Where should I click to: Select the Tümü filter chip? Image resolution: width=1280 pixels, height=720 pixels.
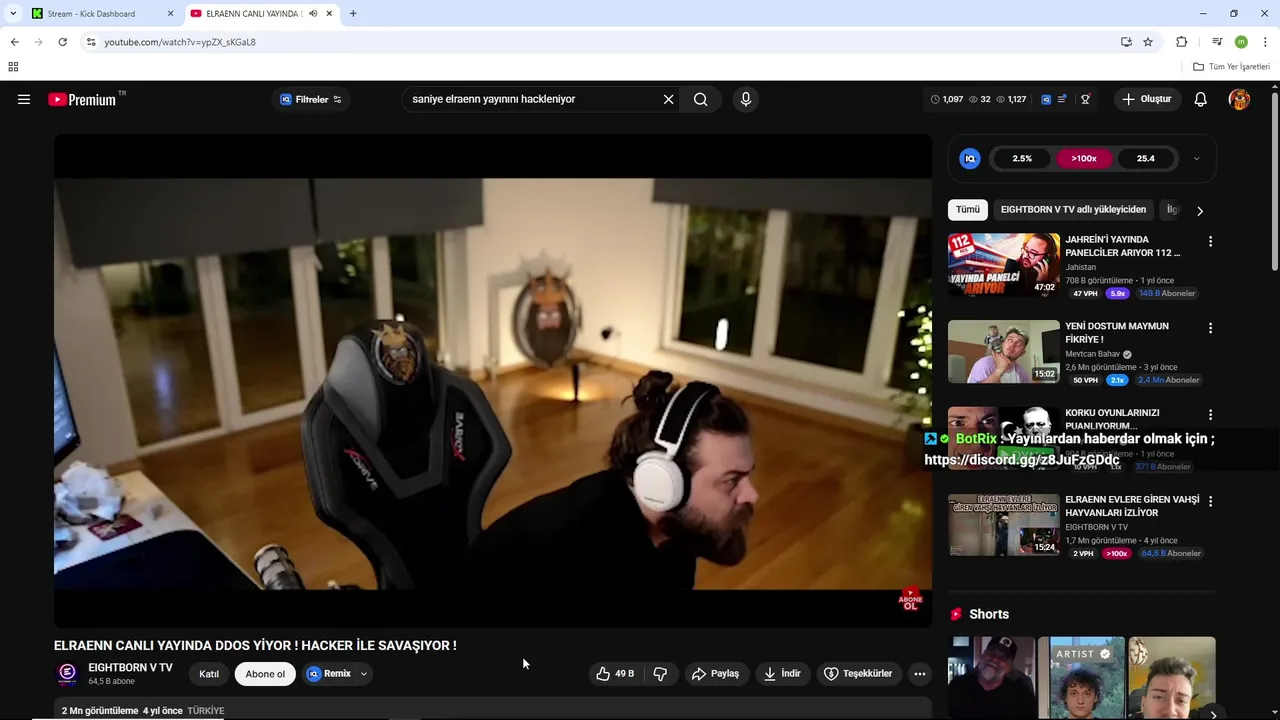968,210
